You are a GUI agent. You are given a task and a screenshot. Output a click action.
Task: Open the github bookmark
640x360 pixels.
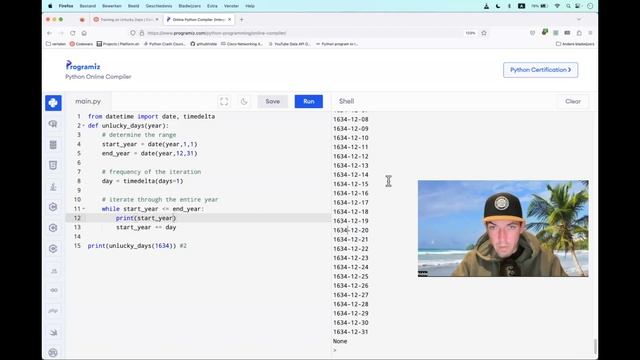click(x=204, y=44)
